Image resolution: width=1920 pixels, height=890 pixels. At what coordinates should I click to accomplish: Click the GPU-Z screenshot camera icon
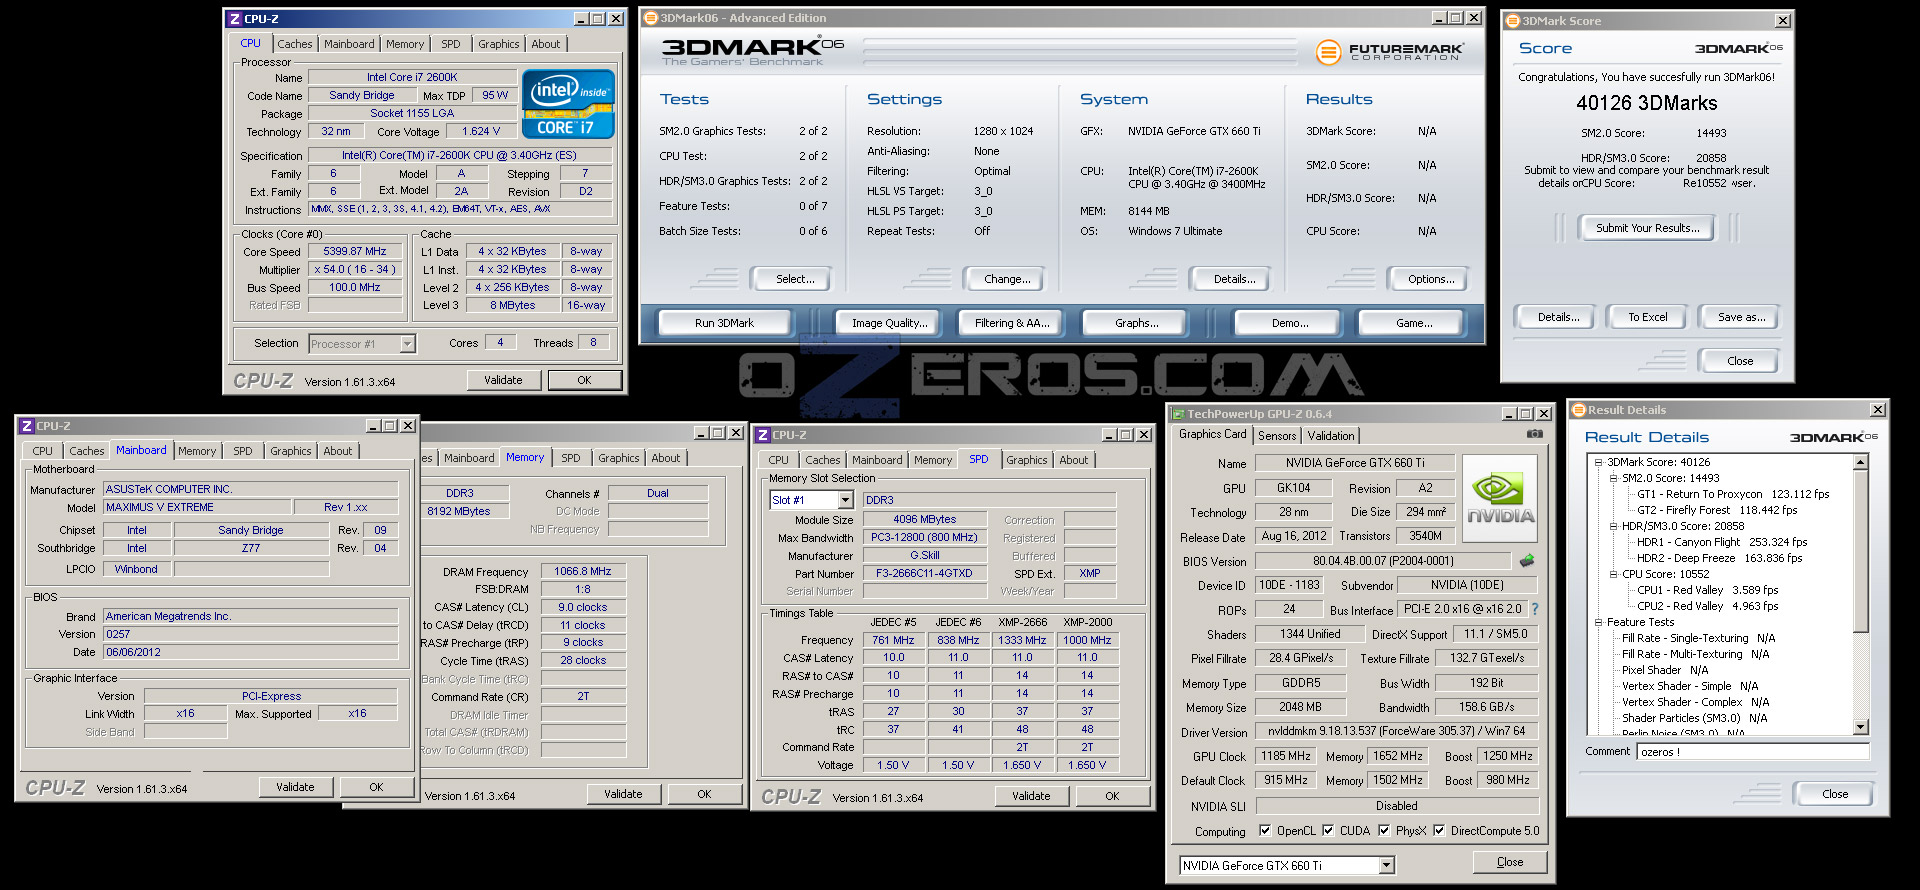(1534, 434)
